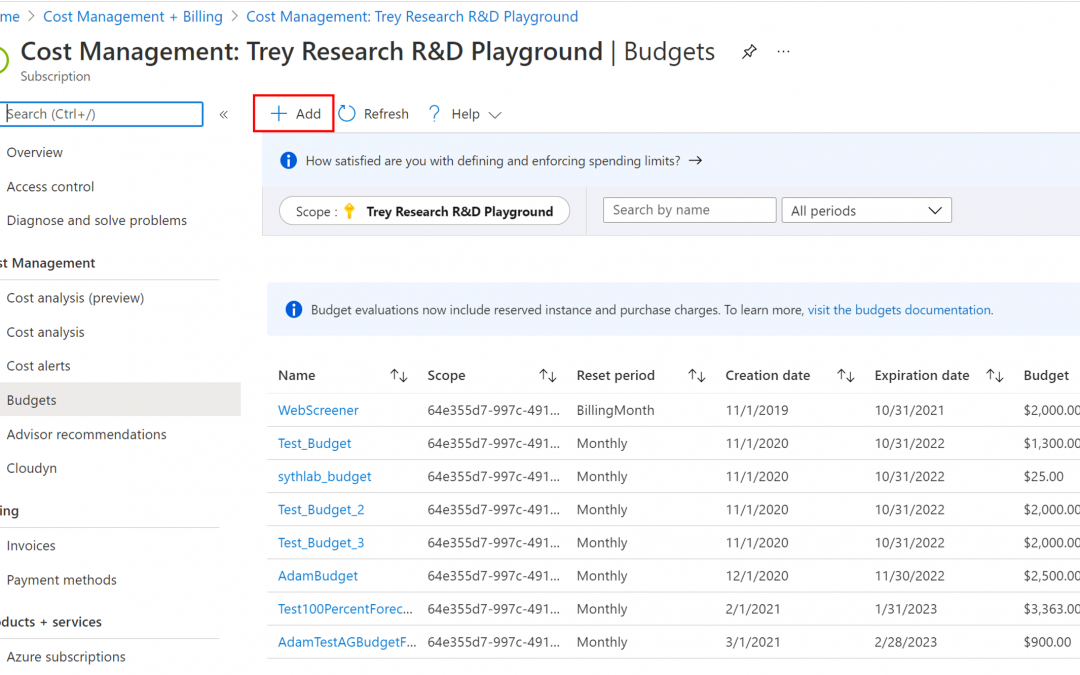Click the 11/1/2019 creation date
Image resolution: width=1080 pixels, height=675 pixels.
click(757, 411)
